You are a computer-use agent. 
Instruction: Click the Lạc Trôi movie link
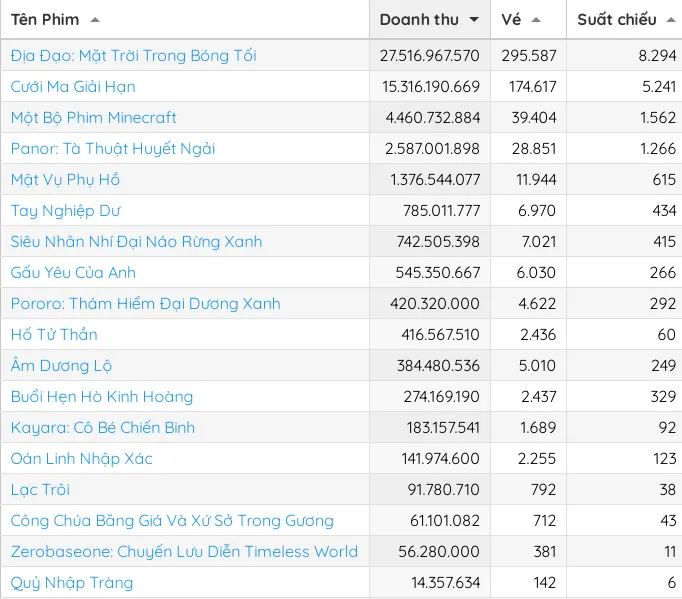click(x=40, y=490)
